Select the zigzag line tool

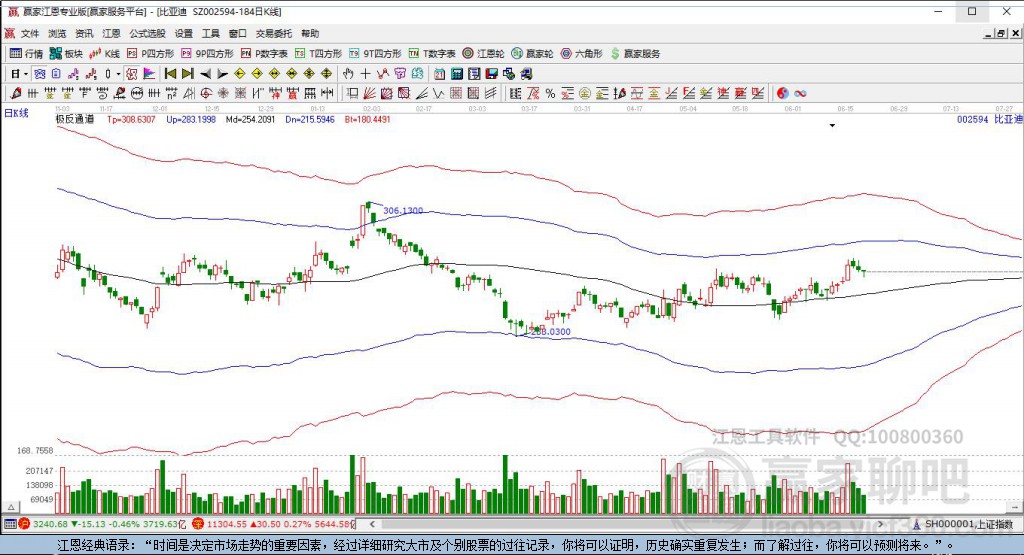coord(438,93)
